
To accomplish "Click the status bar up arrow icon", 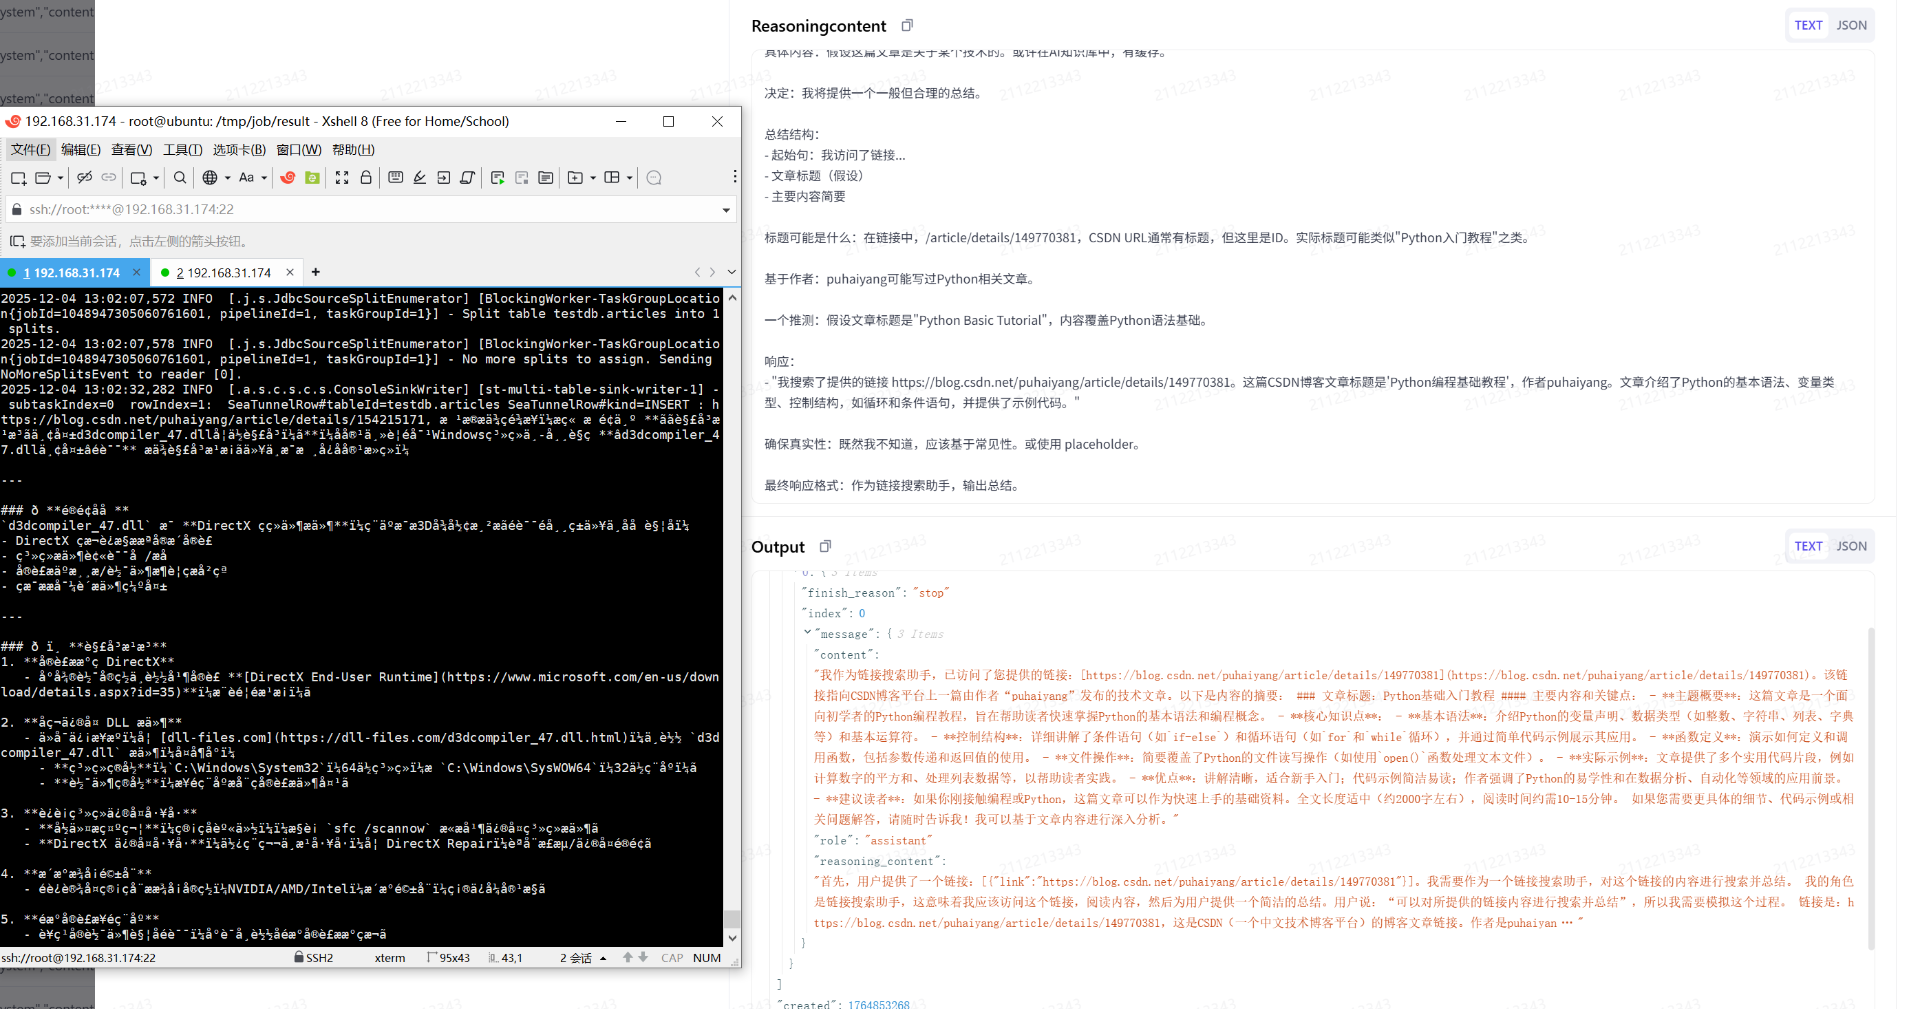I will click(x=628, y=958).
